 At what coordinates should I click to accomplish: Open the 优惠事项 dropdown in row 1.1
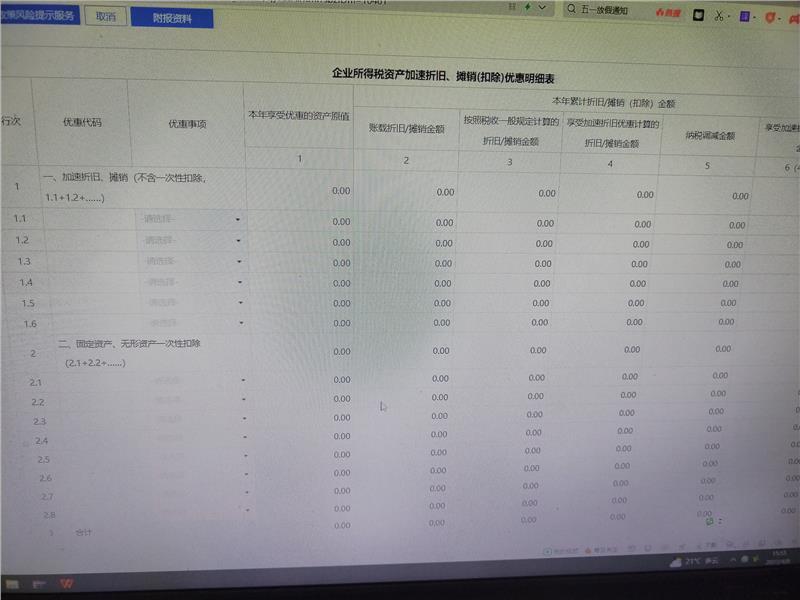[x=190, y=218]
